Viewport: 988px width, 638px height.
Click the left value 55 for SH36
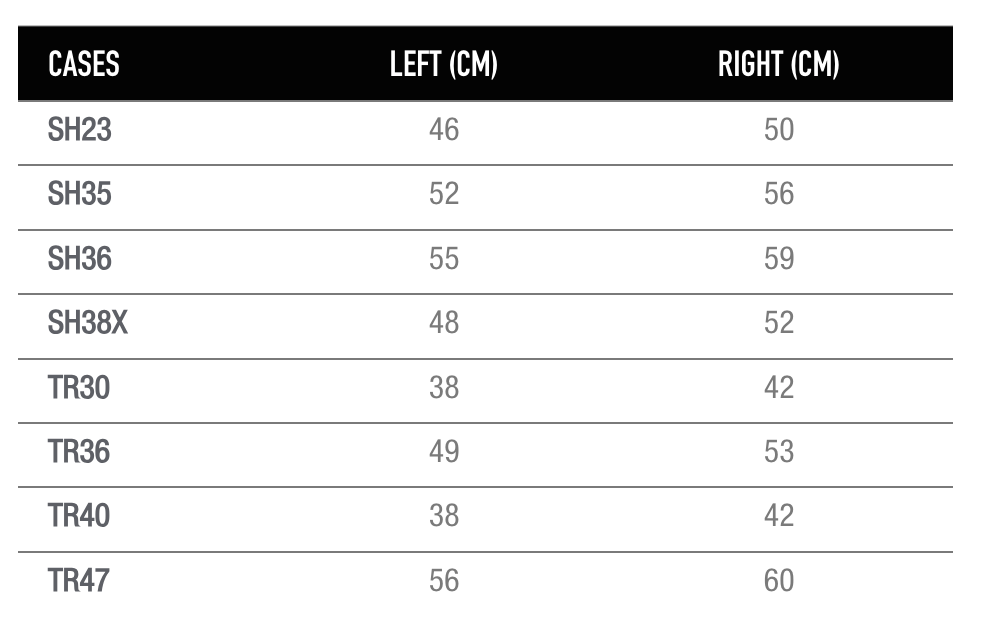(444, 259)
